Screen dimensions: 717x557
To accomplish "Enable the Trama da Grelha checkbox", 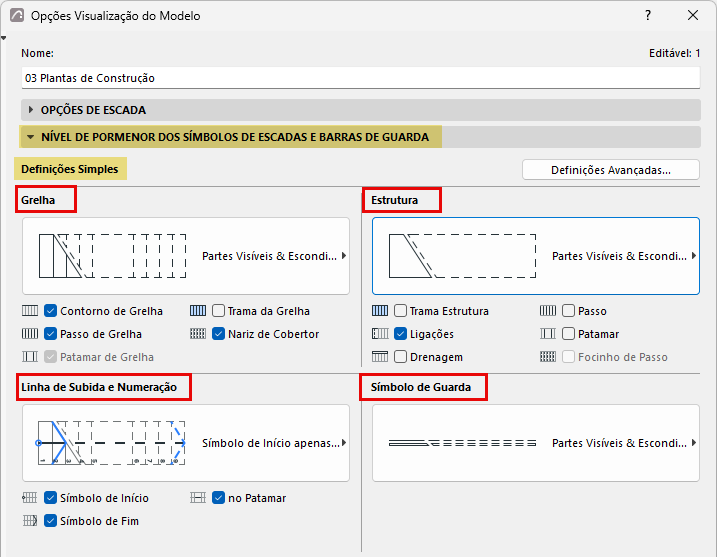I will pos(219,311).
